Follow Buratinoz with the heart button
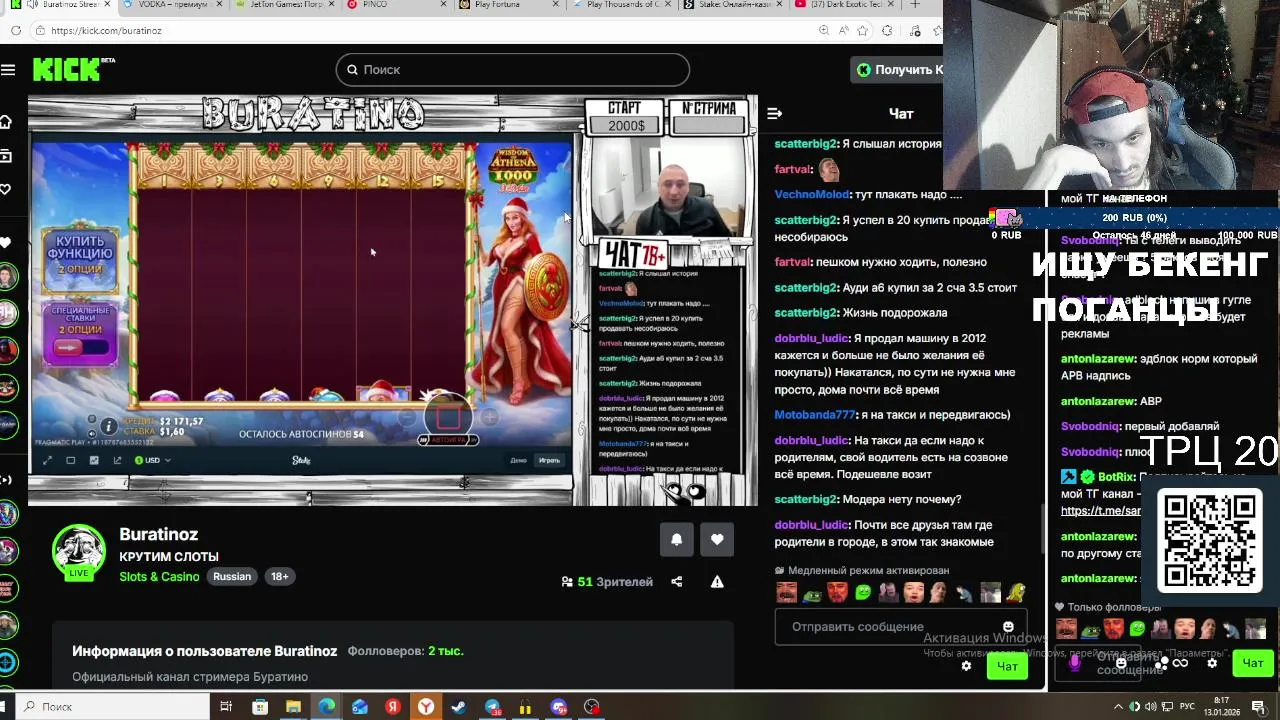This screenshot has width=1280, height=720. [x=717, y=539]
